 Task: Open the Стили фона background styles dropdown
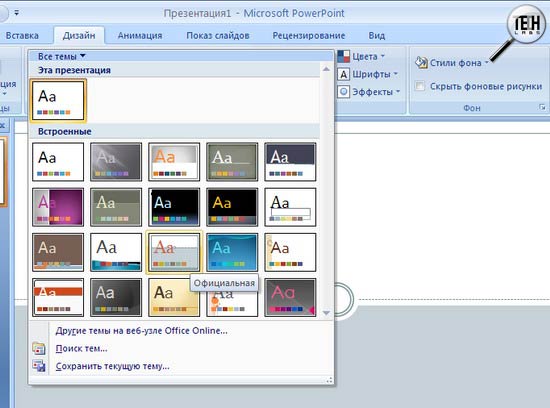tap(451, 63)
